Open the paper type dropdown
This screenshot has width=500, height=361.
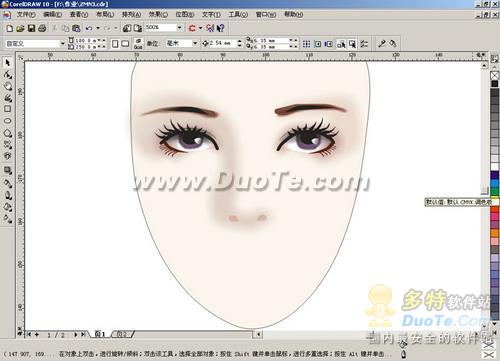point(62,44)
